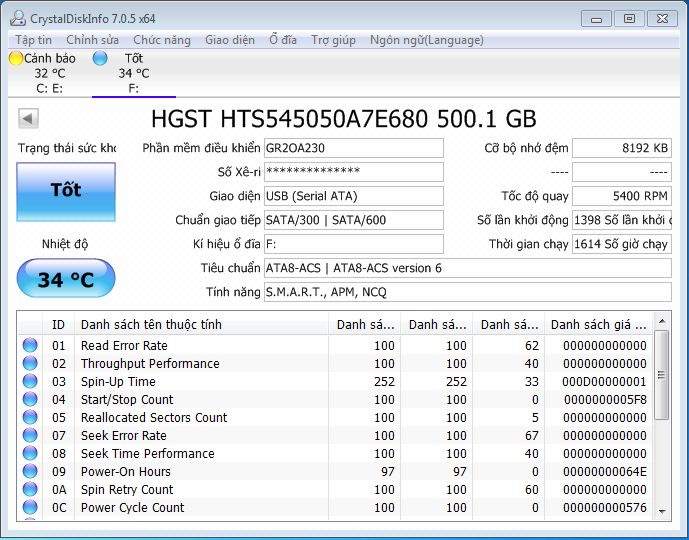This screenshot has width=689, height=540.
Task: Click status orb for Reallocated Sectors Count
Action: tap(30, 418)
